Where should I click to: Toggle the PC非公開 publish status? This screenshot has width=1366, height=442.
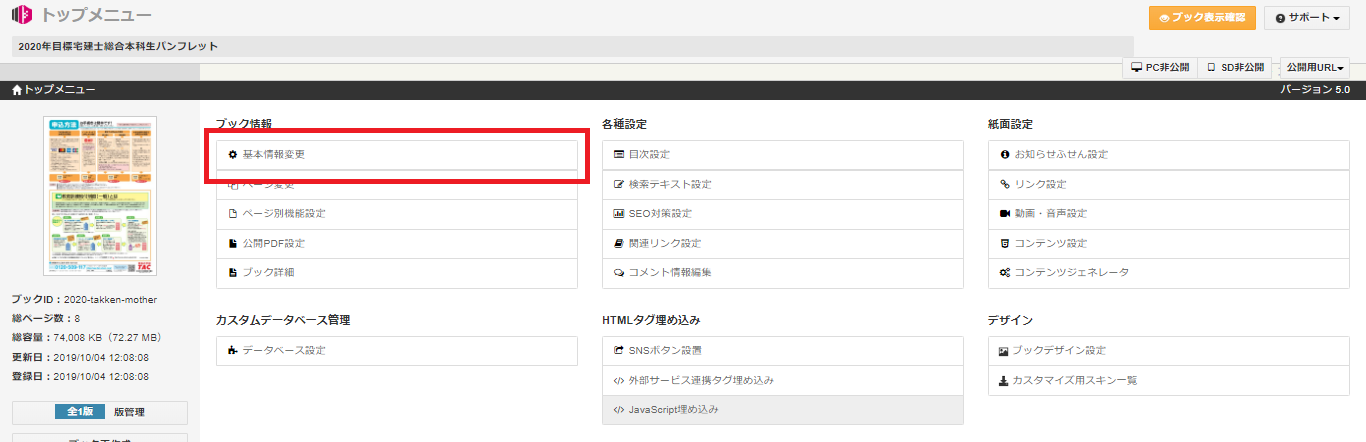click(1160, 68)
